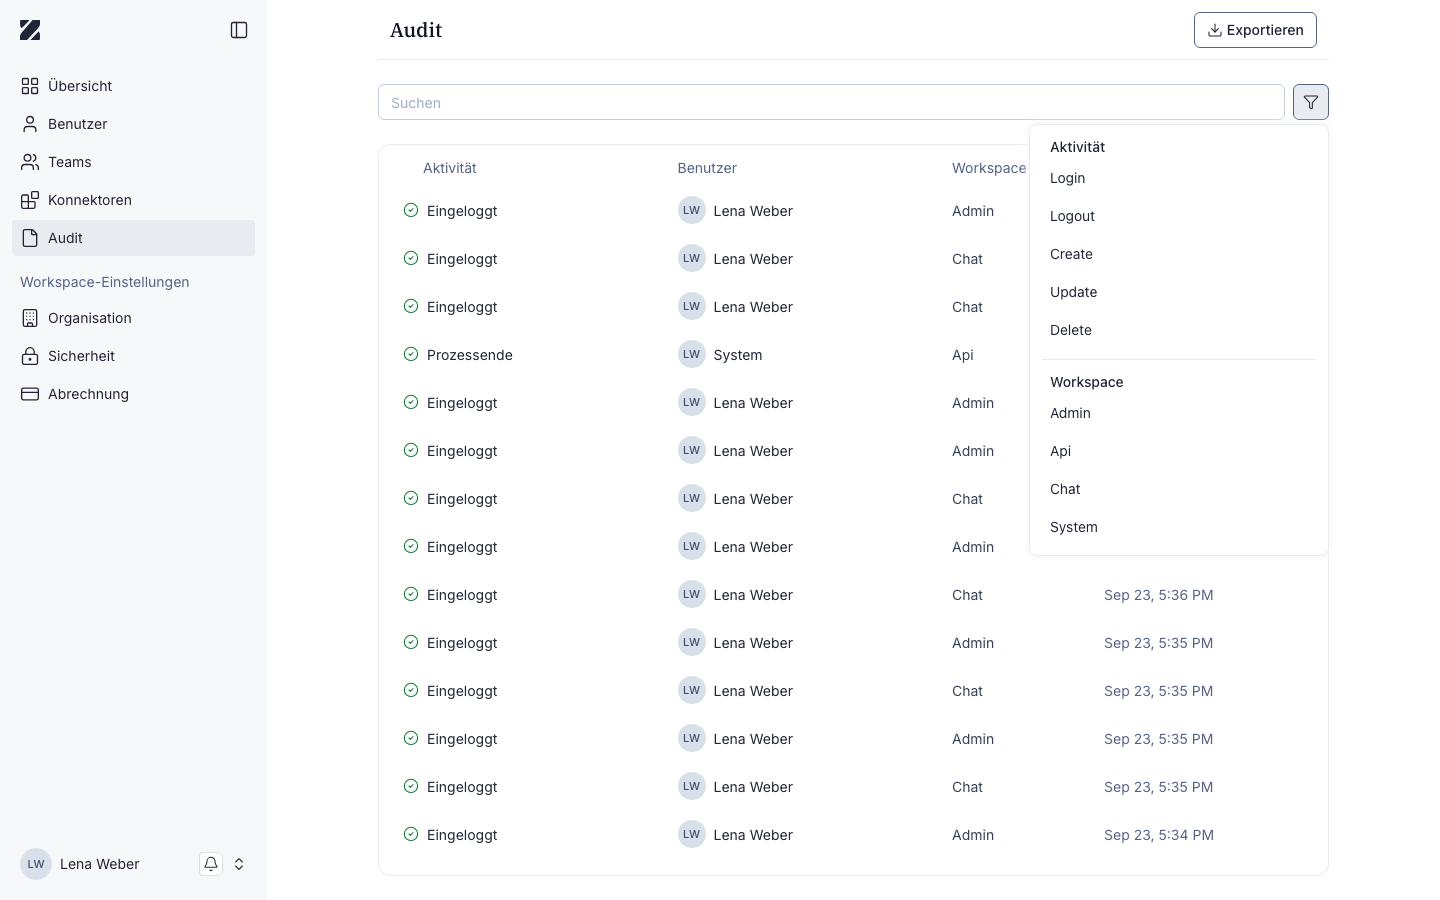This screenshot has width=1440, height=900.
Task: Click the Audit page heading
Action: tap(416, 30)
